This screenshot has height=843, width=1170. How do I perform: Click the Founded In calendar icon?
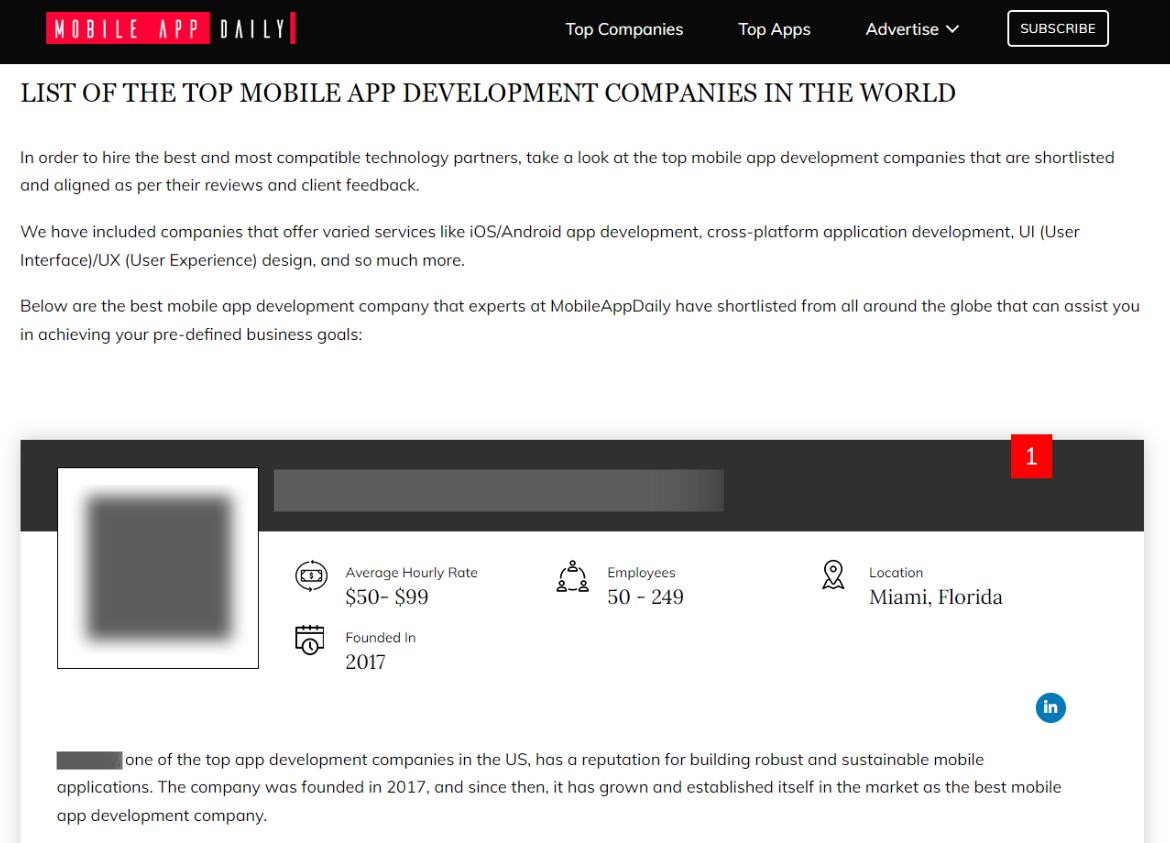click(310, 641)
